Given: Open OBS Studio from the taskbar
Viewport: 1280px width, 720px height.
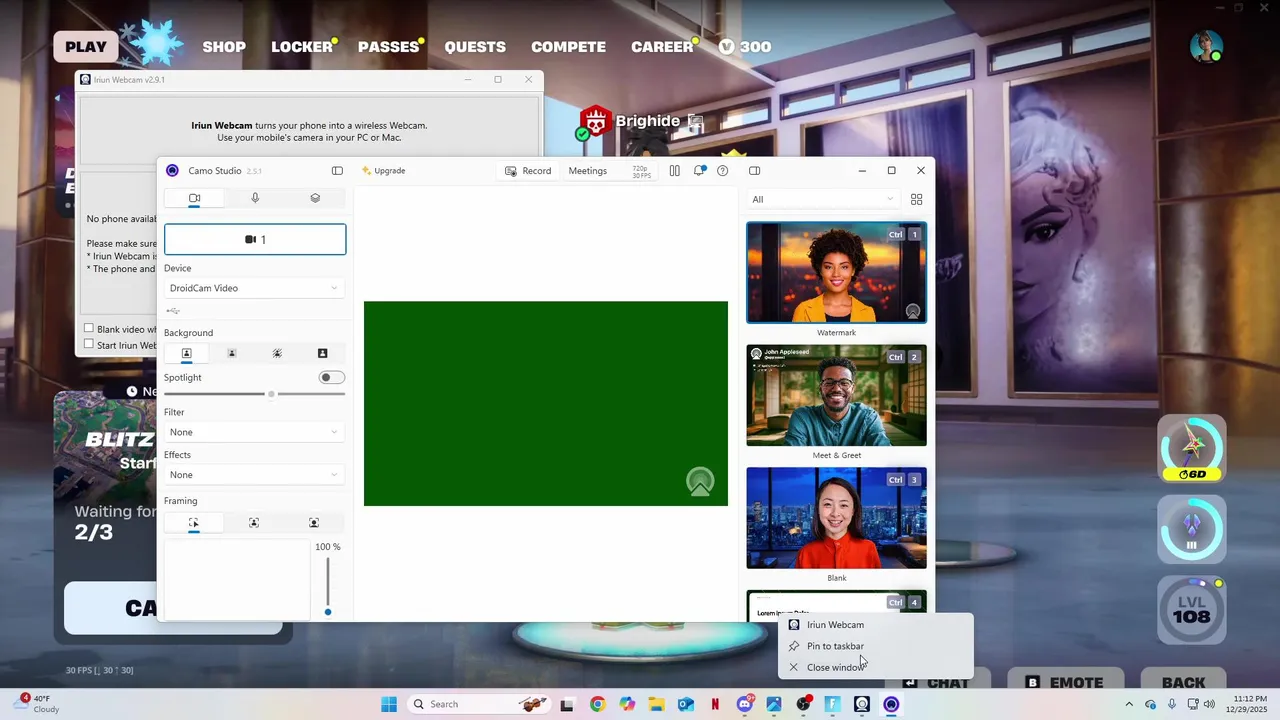Looking at the screenshot, I should click(x=803, y=704).
